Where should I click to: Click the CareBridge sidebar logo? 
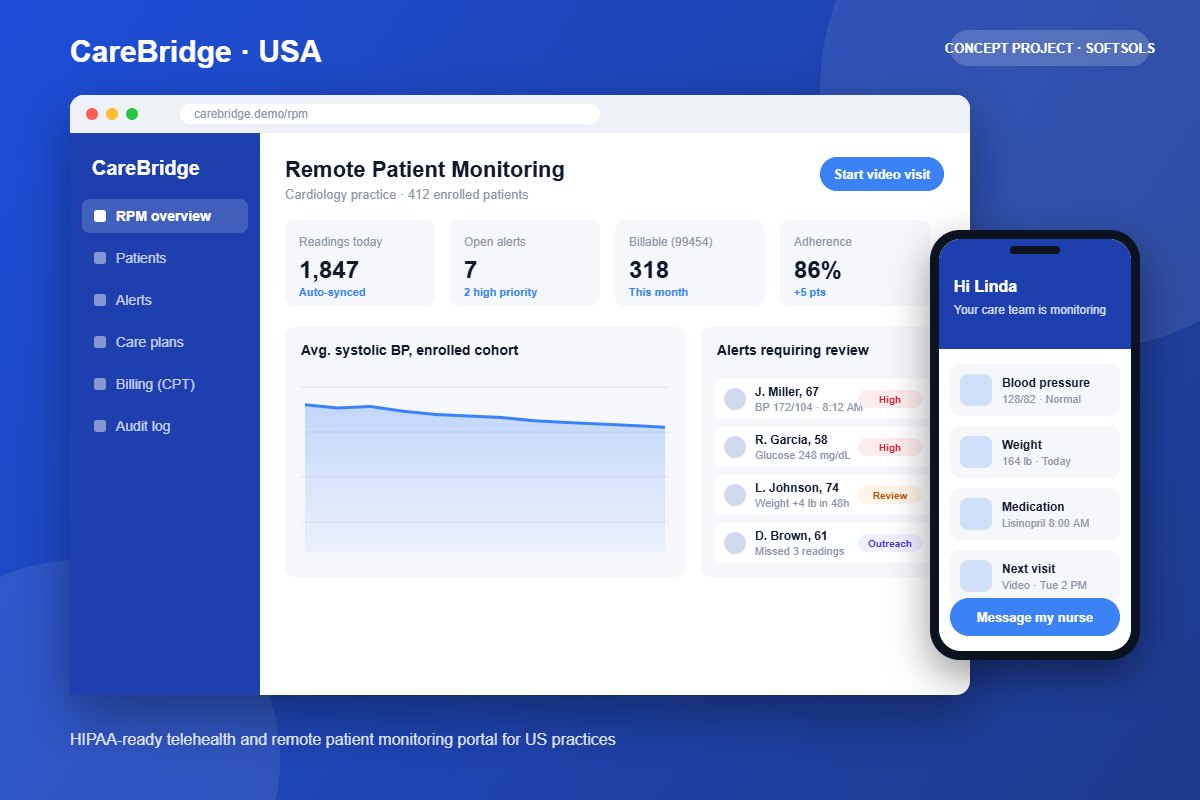point(146,168)
